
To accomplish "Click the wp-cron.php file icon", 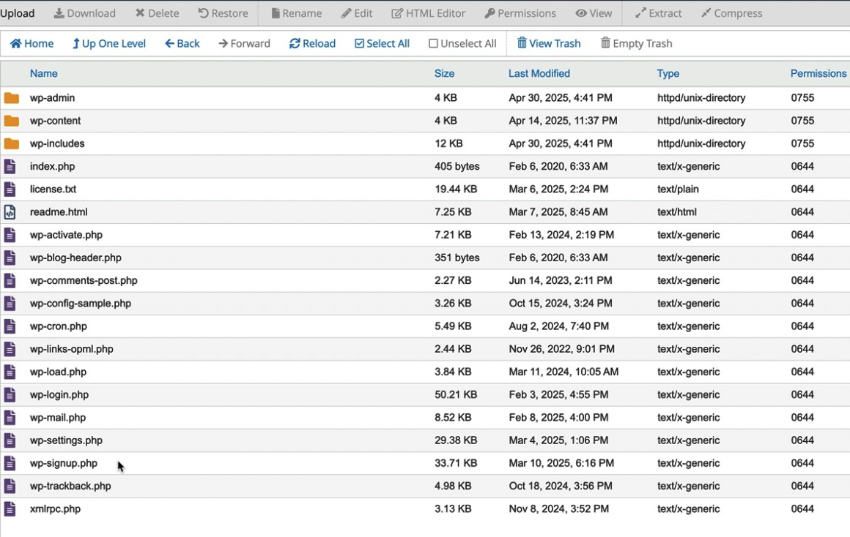I will 10,326.
